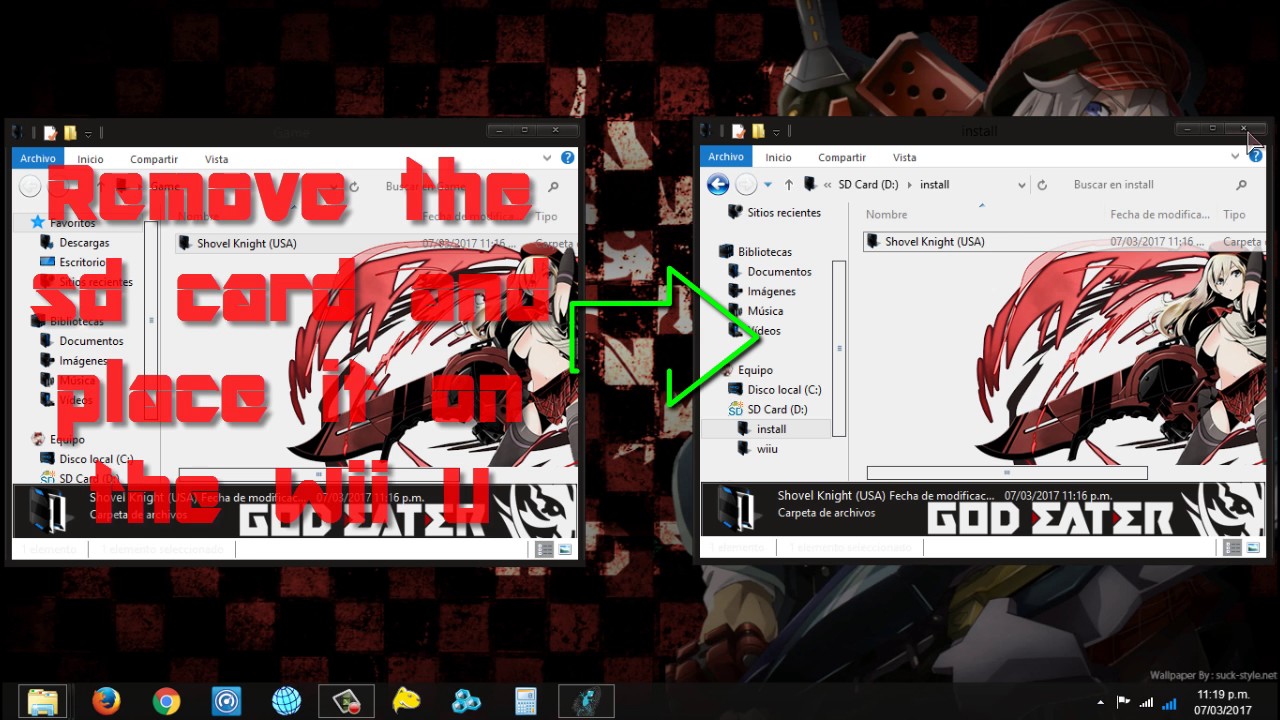Screen dimensions: 1280x720
Task: Refresh the install window address bar
Action: coord(1042,185)
